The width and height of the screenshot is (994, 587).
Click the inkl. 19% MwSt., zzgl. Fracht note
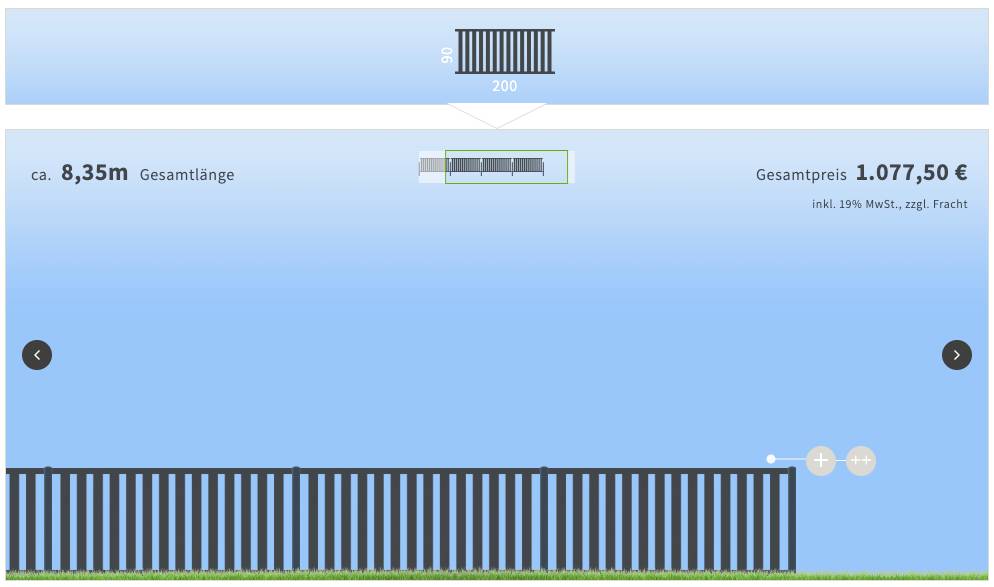click(889, 204)
